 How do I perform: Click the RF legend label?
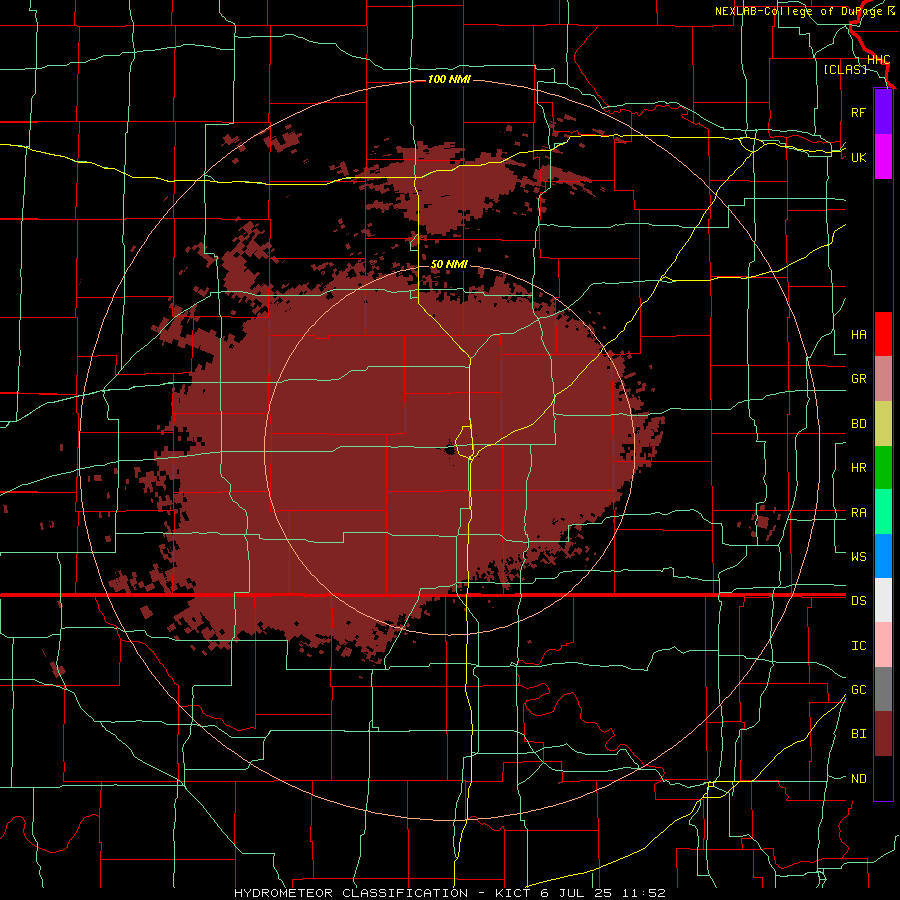pos(858,112)
